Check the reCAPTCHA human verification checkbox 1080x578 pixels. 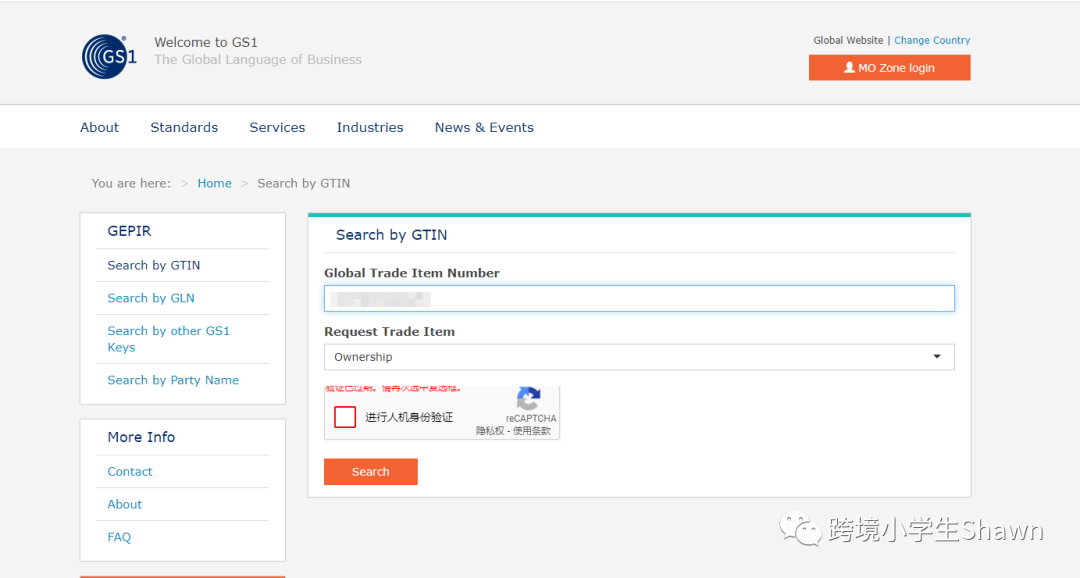coord(345,417)
